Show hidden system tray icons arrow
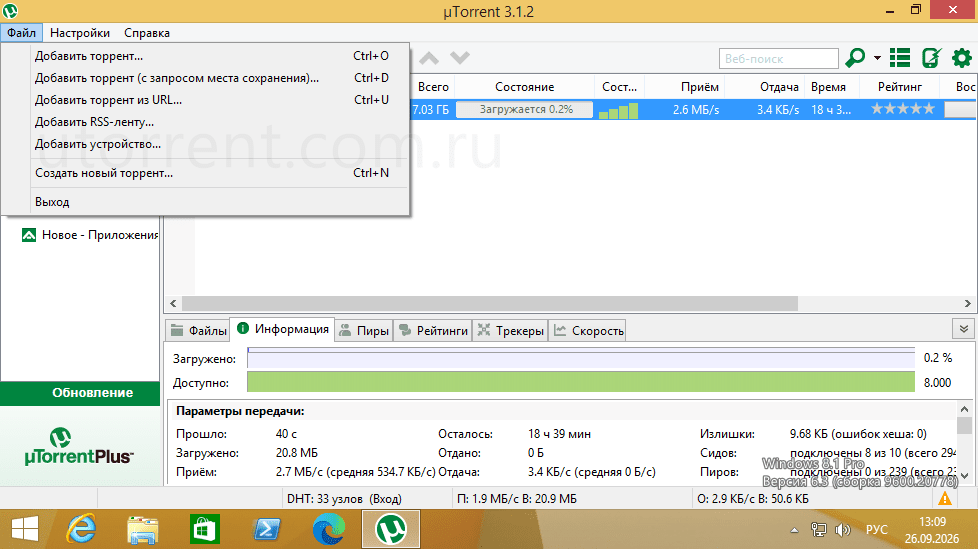978x549 pixels. pyautogui.click(x=794, y=530)
